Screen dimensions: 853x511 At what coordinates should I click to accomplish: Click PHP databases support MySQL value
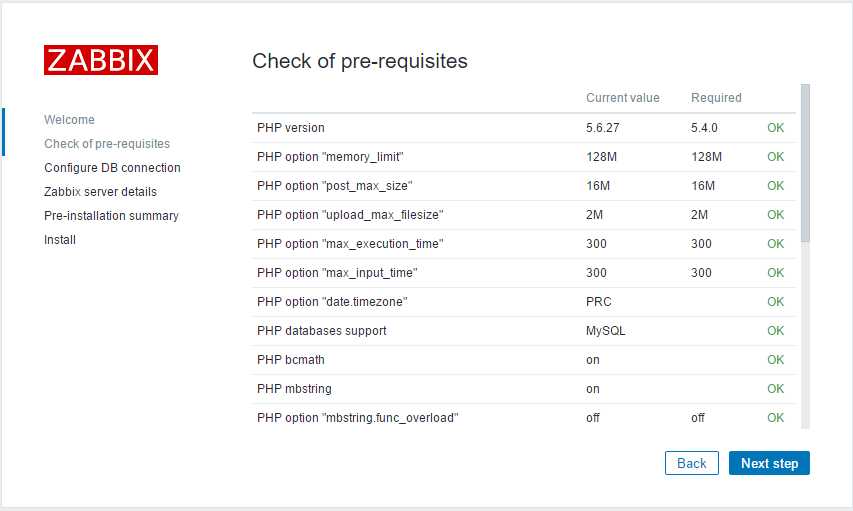click(605, 331)
